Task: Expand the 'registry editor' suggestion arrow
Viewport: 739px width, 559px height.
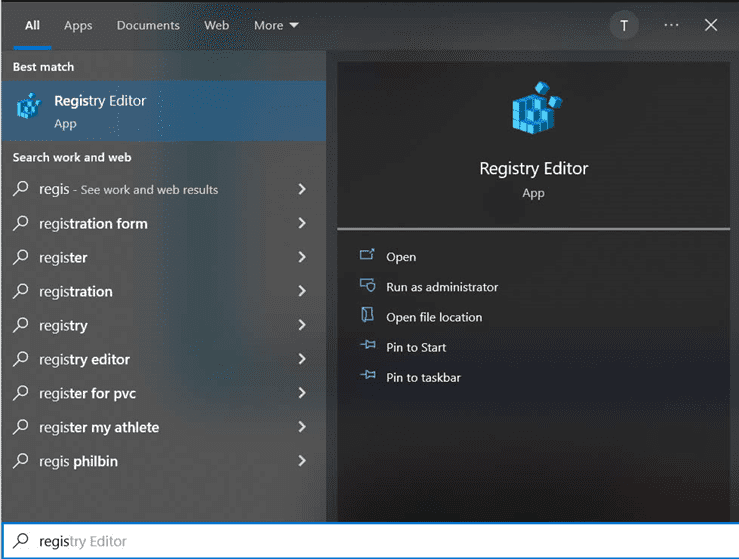Action: [x=302, y=359]
